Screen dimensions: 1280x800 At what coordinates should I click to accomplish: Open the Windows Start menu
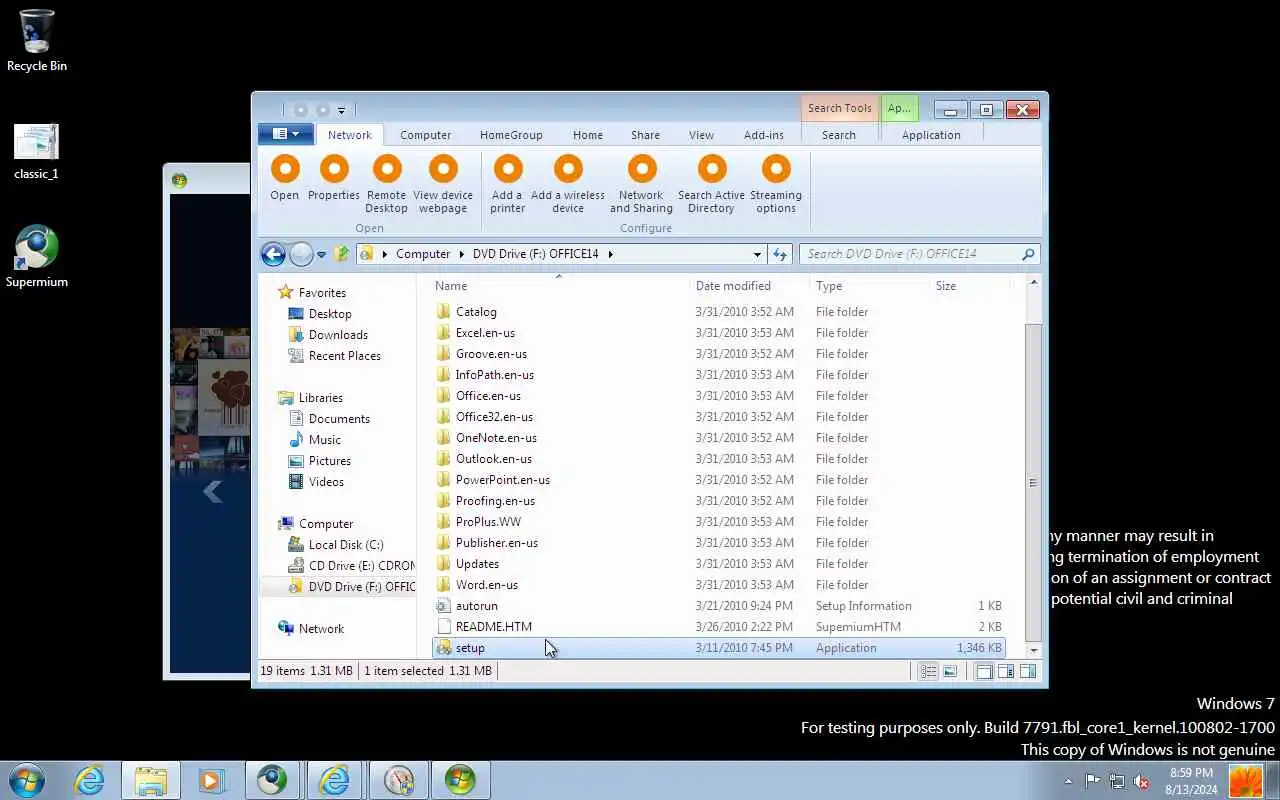click(x=27, y=780)
